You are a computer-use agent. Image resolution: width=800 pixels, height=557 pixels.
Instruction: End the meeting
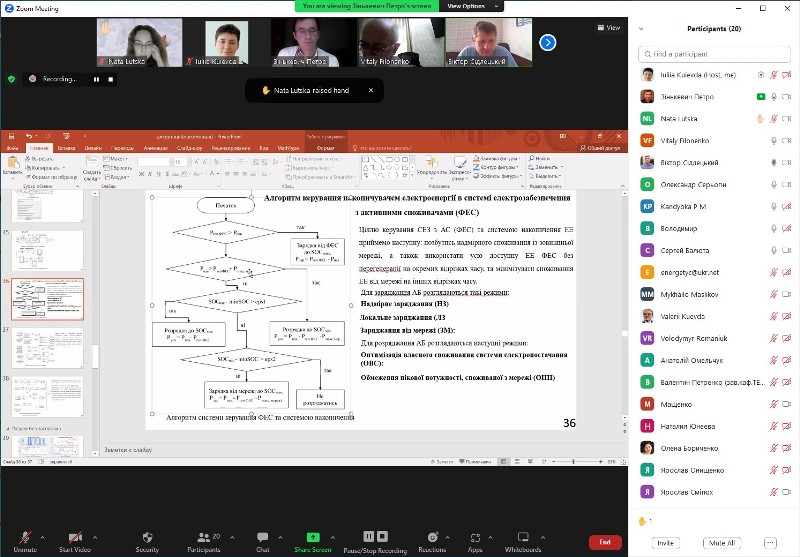click(605, 542)
